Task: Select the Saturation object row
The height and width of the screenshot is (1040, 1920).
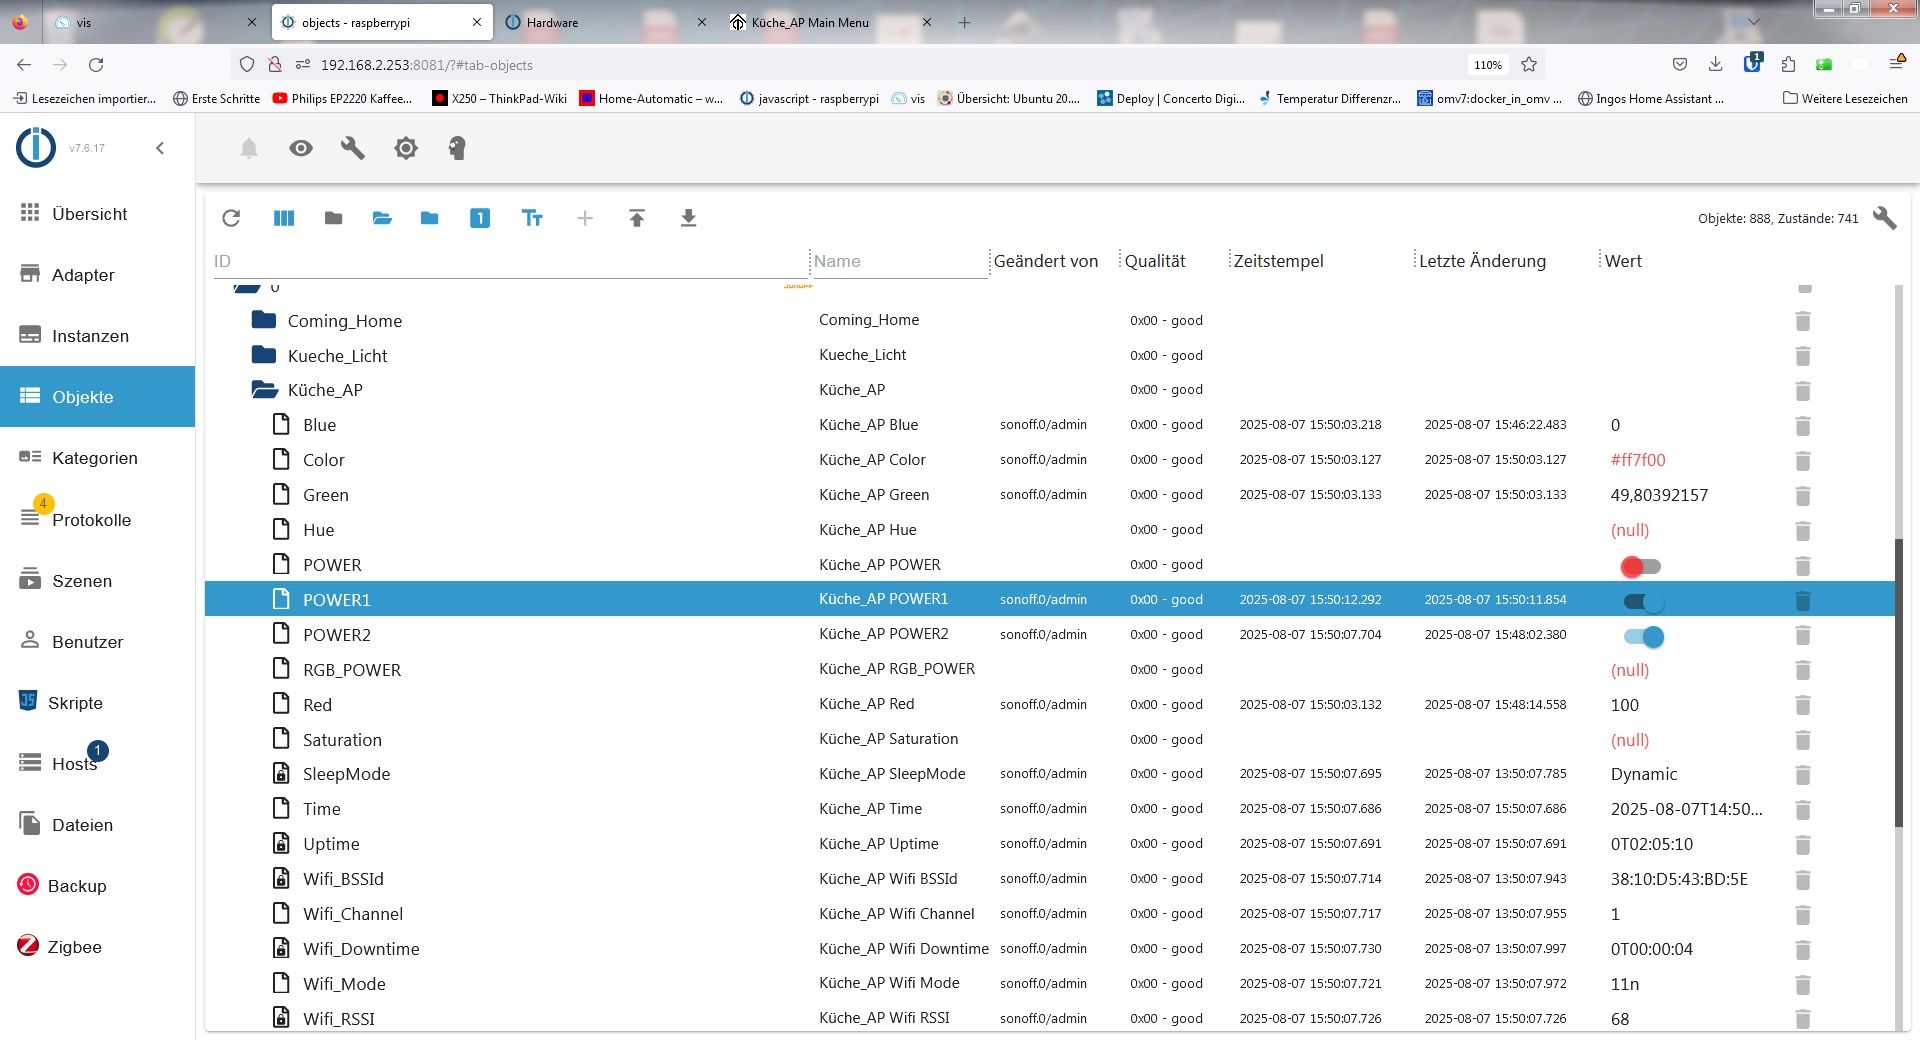Action: tap(1050, 739)
